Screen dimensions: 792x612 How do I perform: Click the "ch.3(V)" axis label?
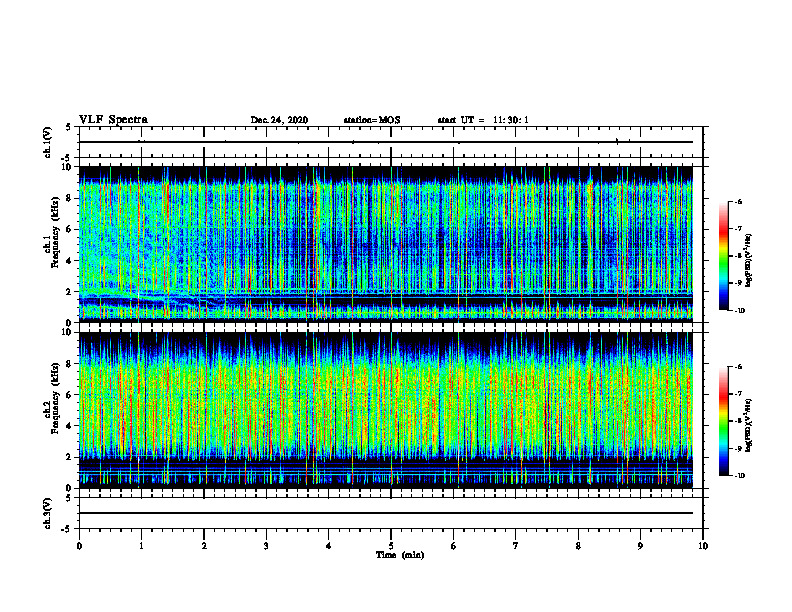click(47, 514)
